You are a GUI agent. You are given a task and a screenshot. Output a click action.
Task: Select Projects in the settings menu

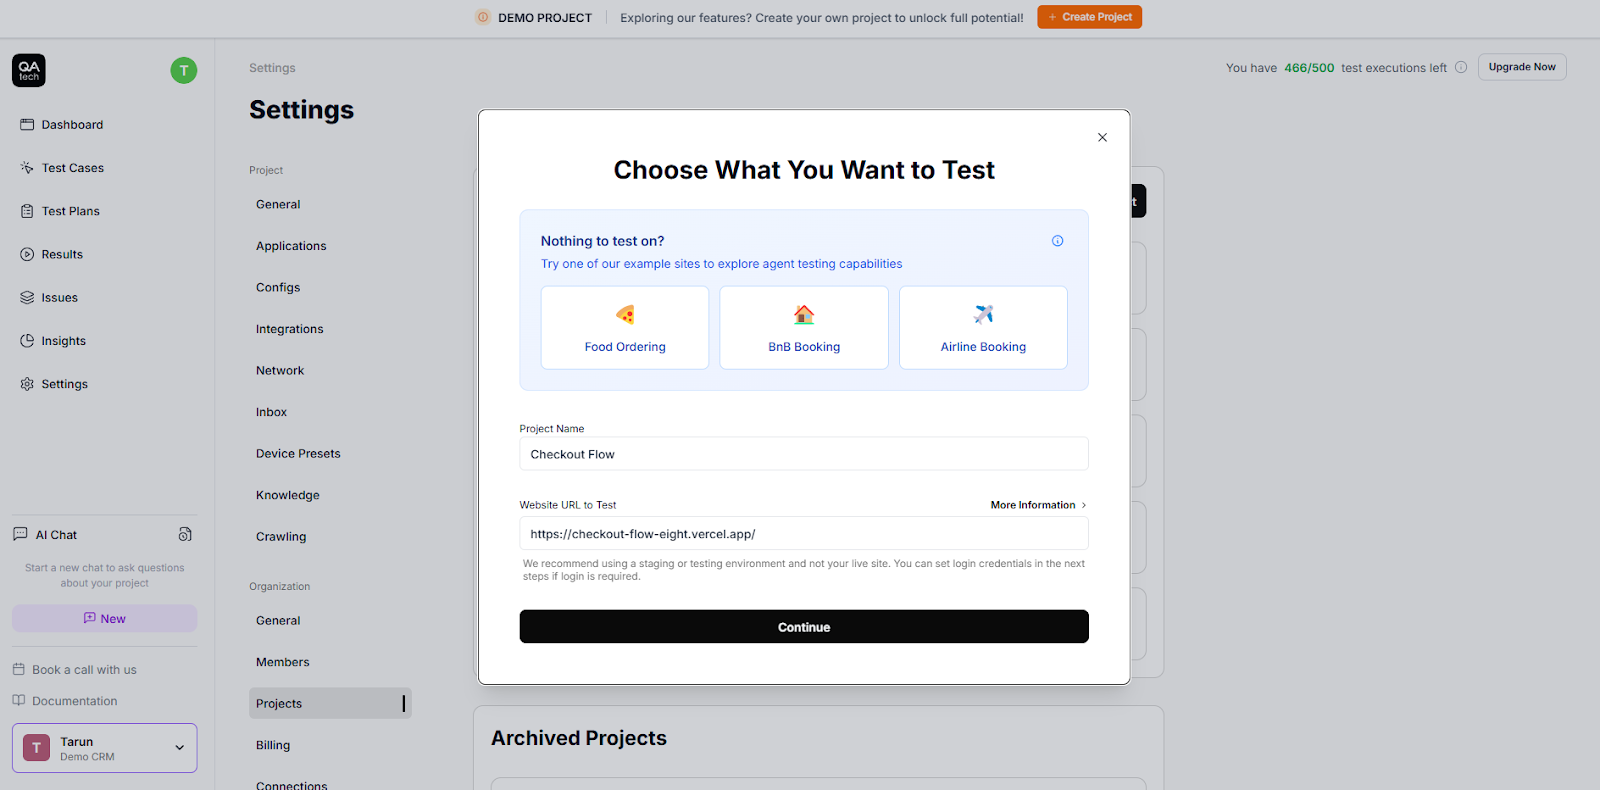pyautogui.click(x=279, y=704)
